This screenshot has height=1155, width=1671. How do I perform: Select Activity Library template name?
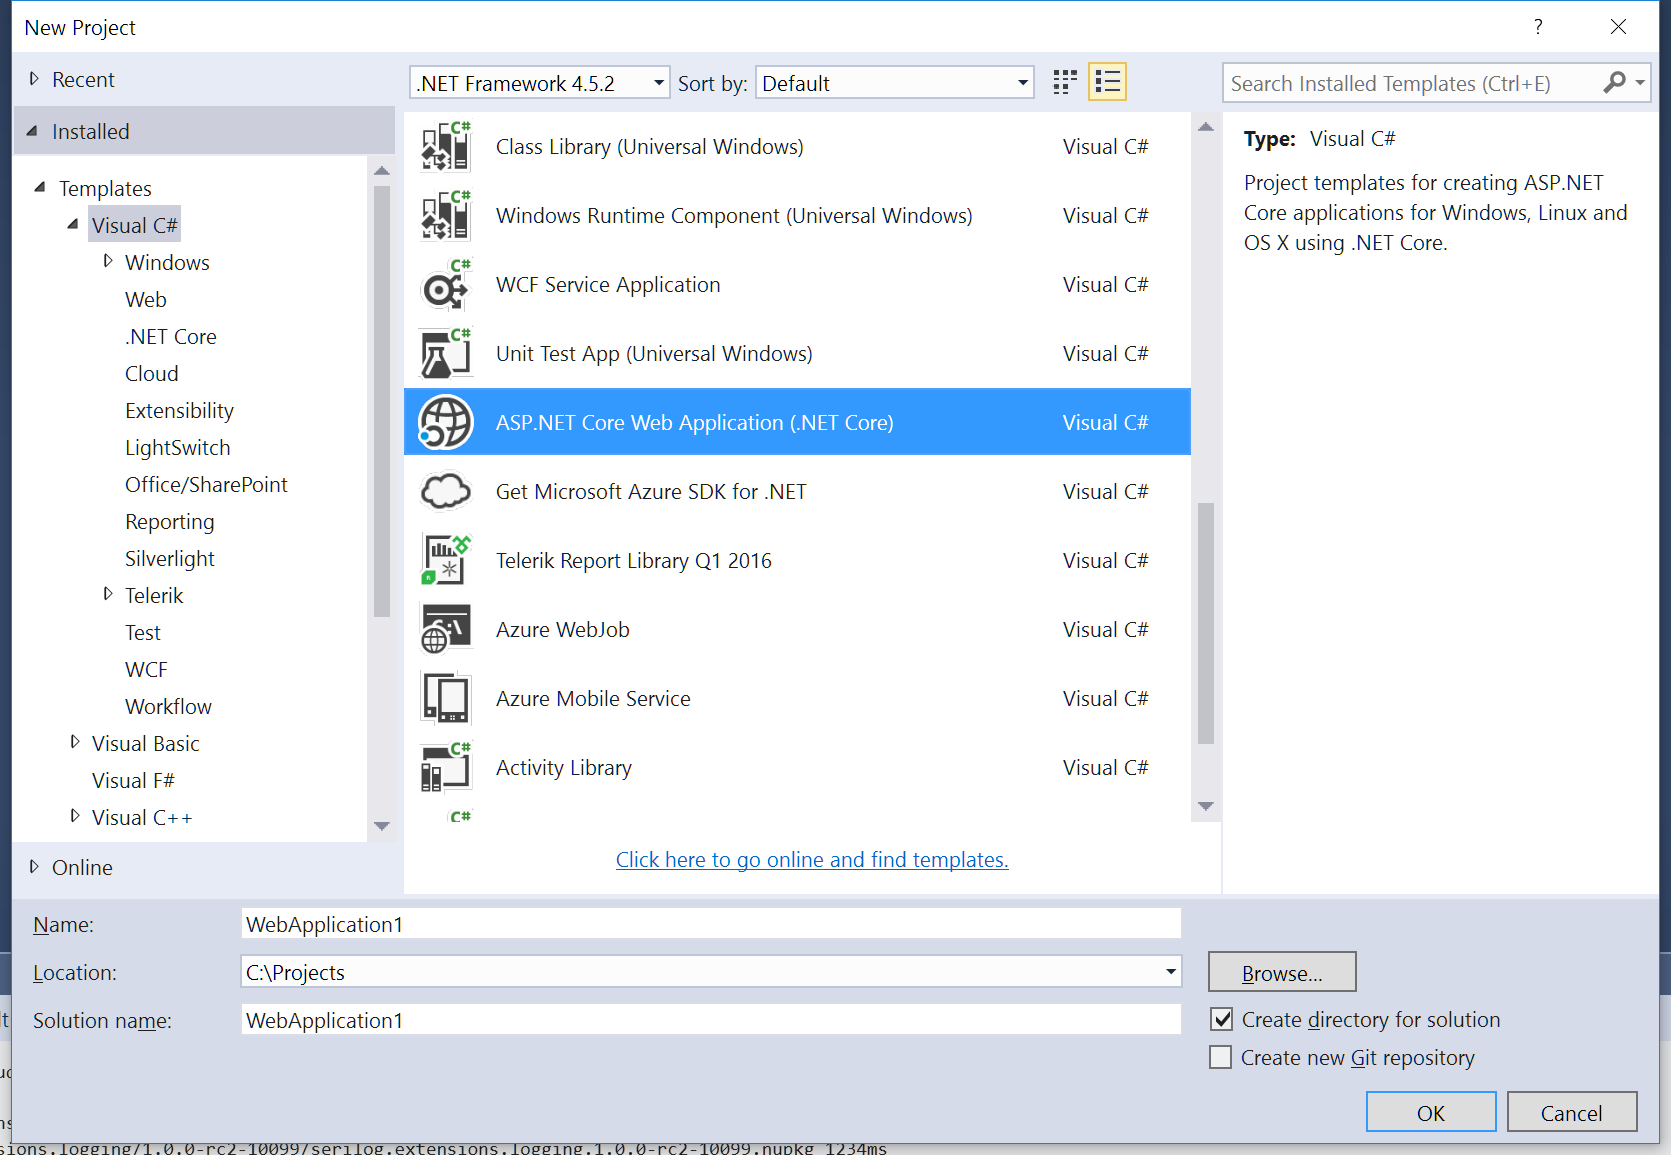coord(564,768)
